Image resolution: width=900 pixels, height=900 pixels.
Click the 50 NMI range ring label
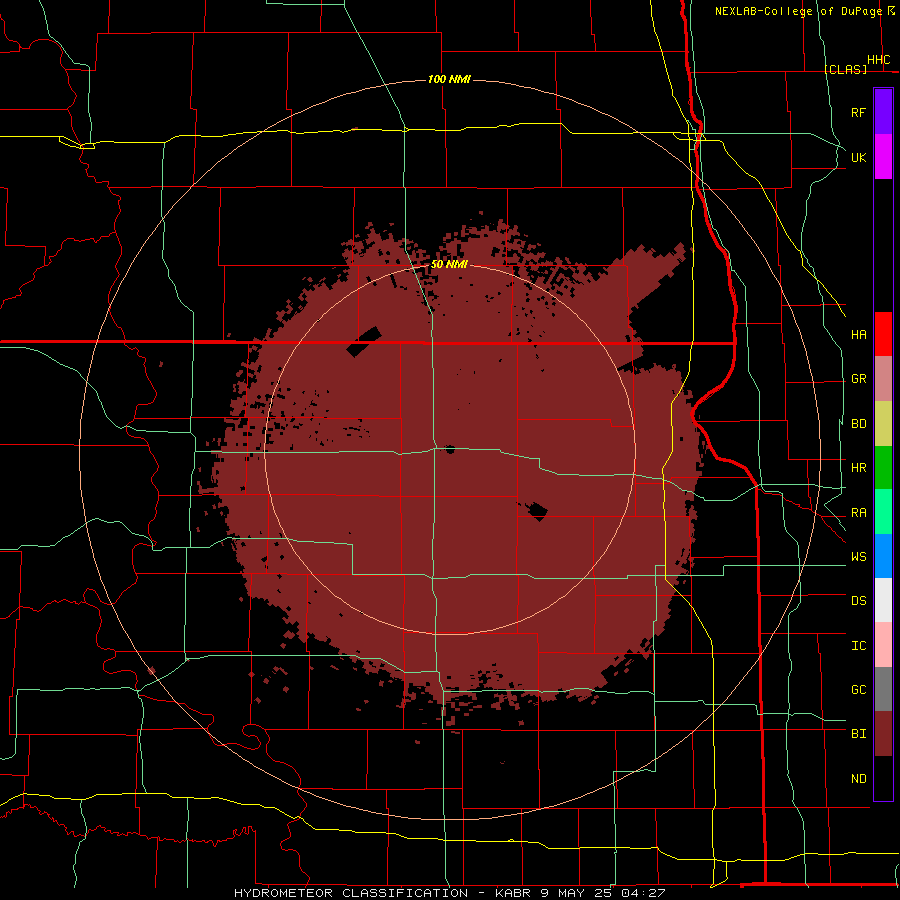click(449, 265)
